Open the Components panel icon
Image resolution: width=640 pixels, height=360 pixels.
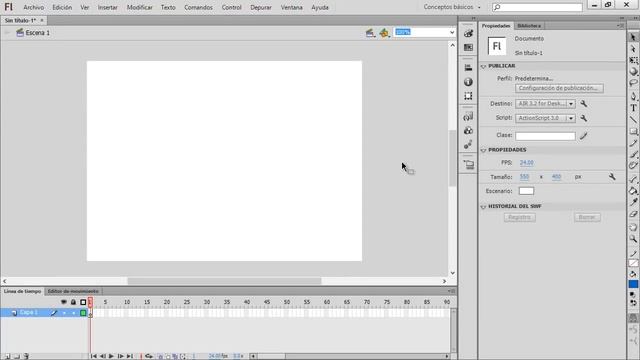click(468, 131)
